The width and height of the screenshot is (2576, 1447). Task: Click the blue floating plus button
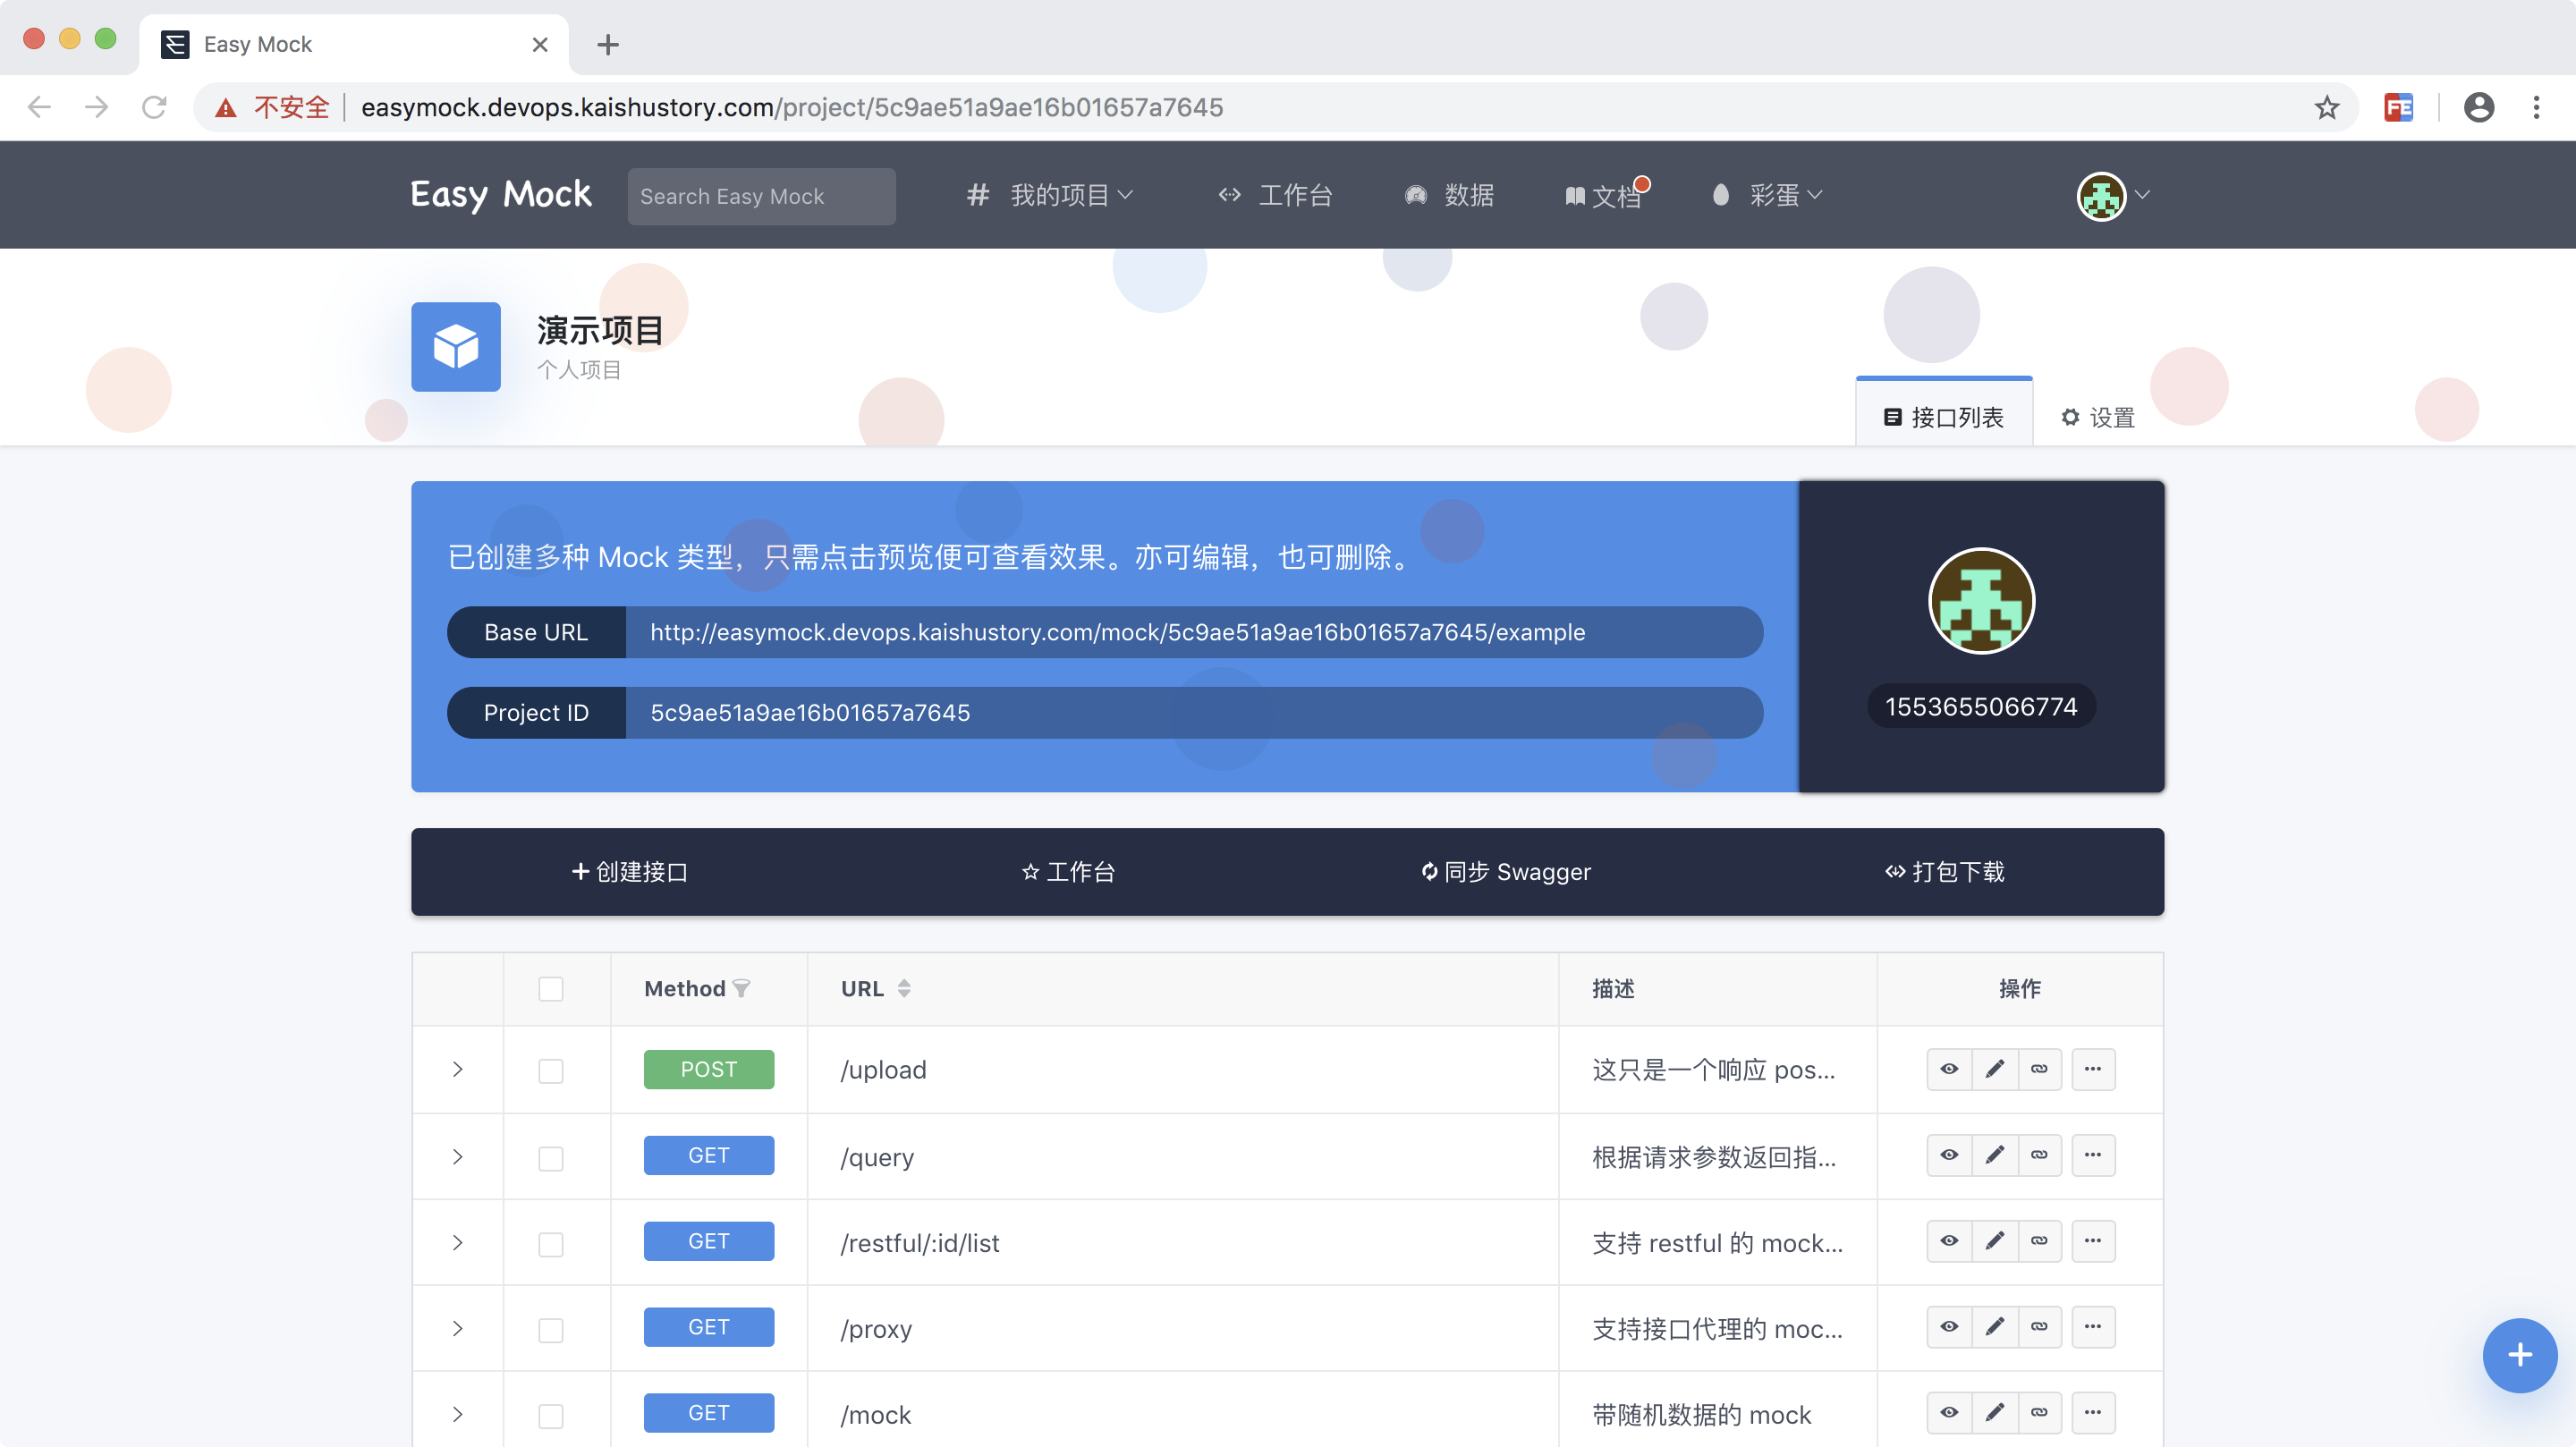point(2520,1356)
